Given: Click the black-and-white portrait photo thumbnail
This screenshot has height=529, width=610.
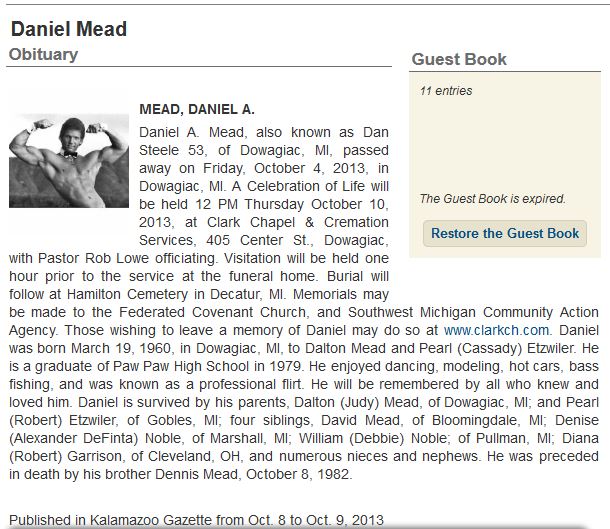Looking at the screenshot, I should [x=69, y=161].
